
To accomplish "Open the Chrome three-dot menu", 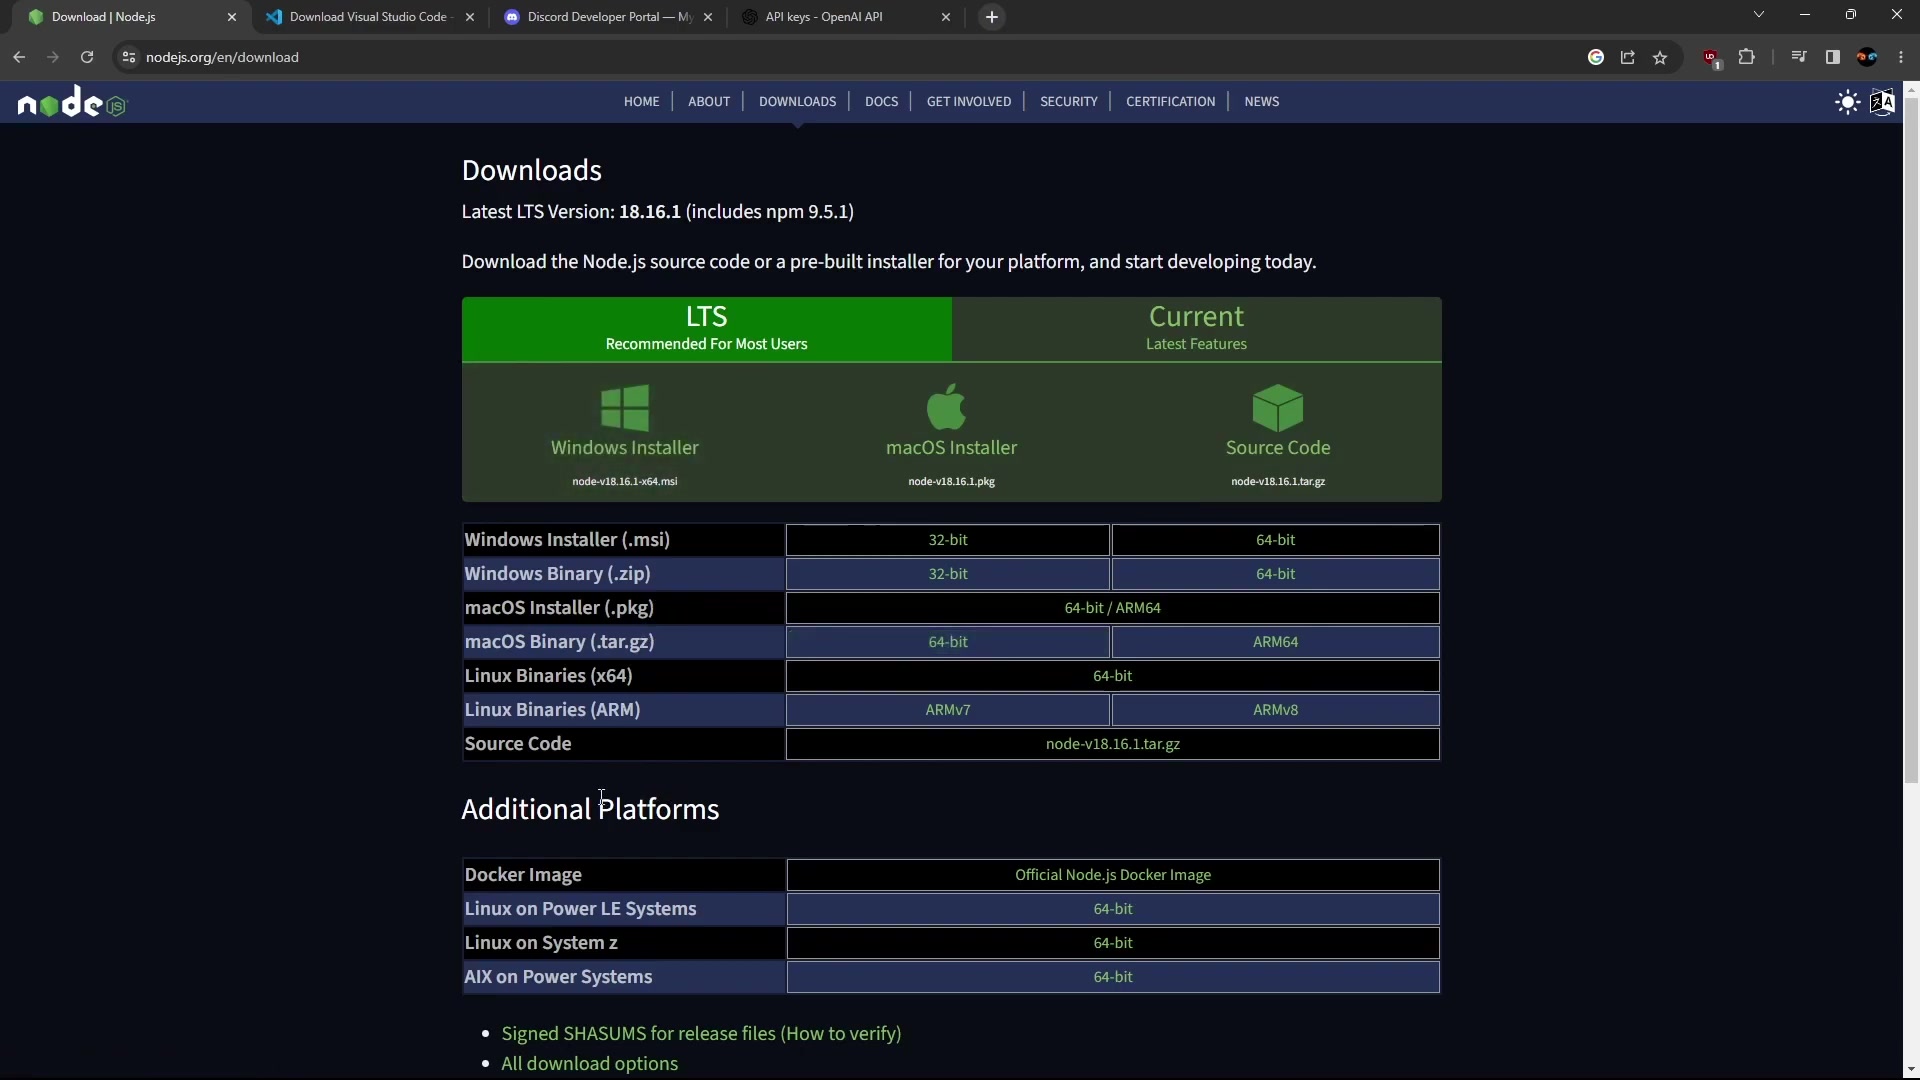I will pyautogui.click(x=1902, y=57).
